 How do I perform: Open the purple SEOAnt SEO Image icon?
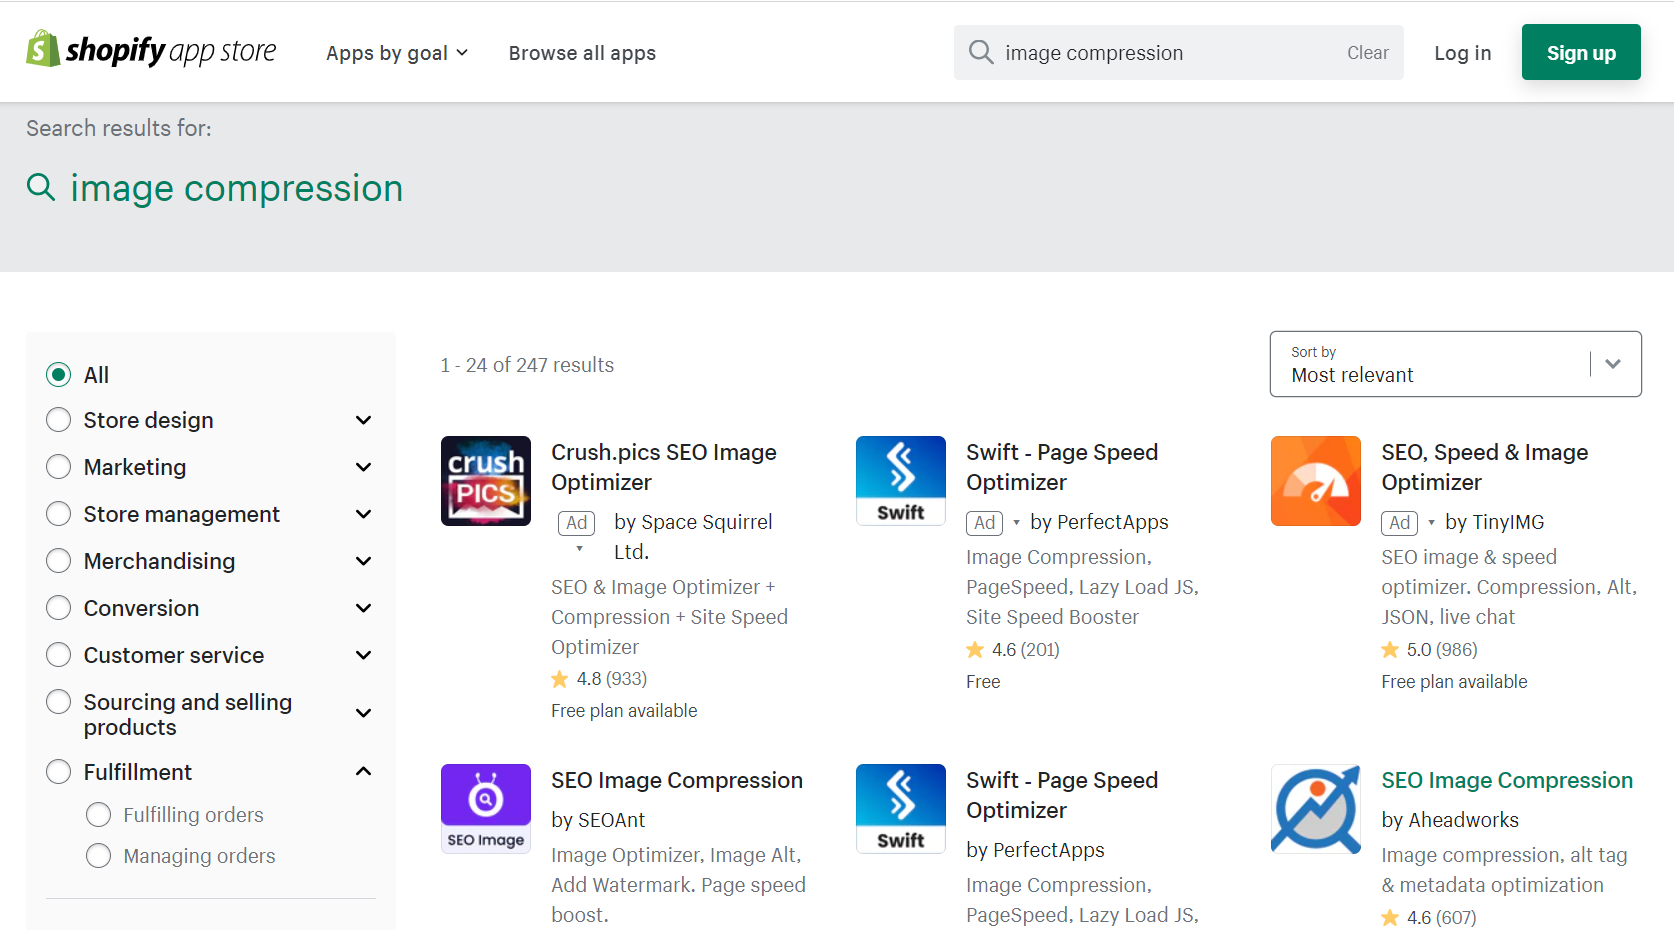tap(486, 809)
